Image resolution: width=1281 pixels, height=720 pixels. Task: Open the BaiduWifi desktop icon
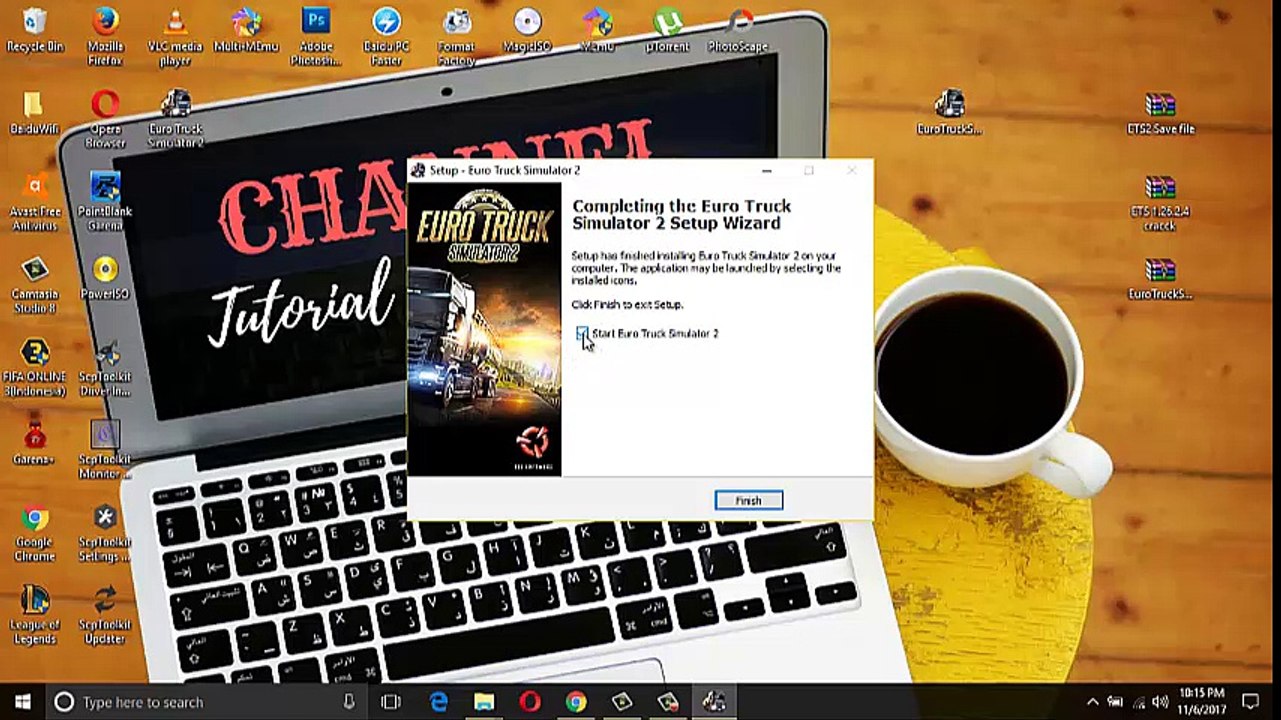[35, 113]
